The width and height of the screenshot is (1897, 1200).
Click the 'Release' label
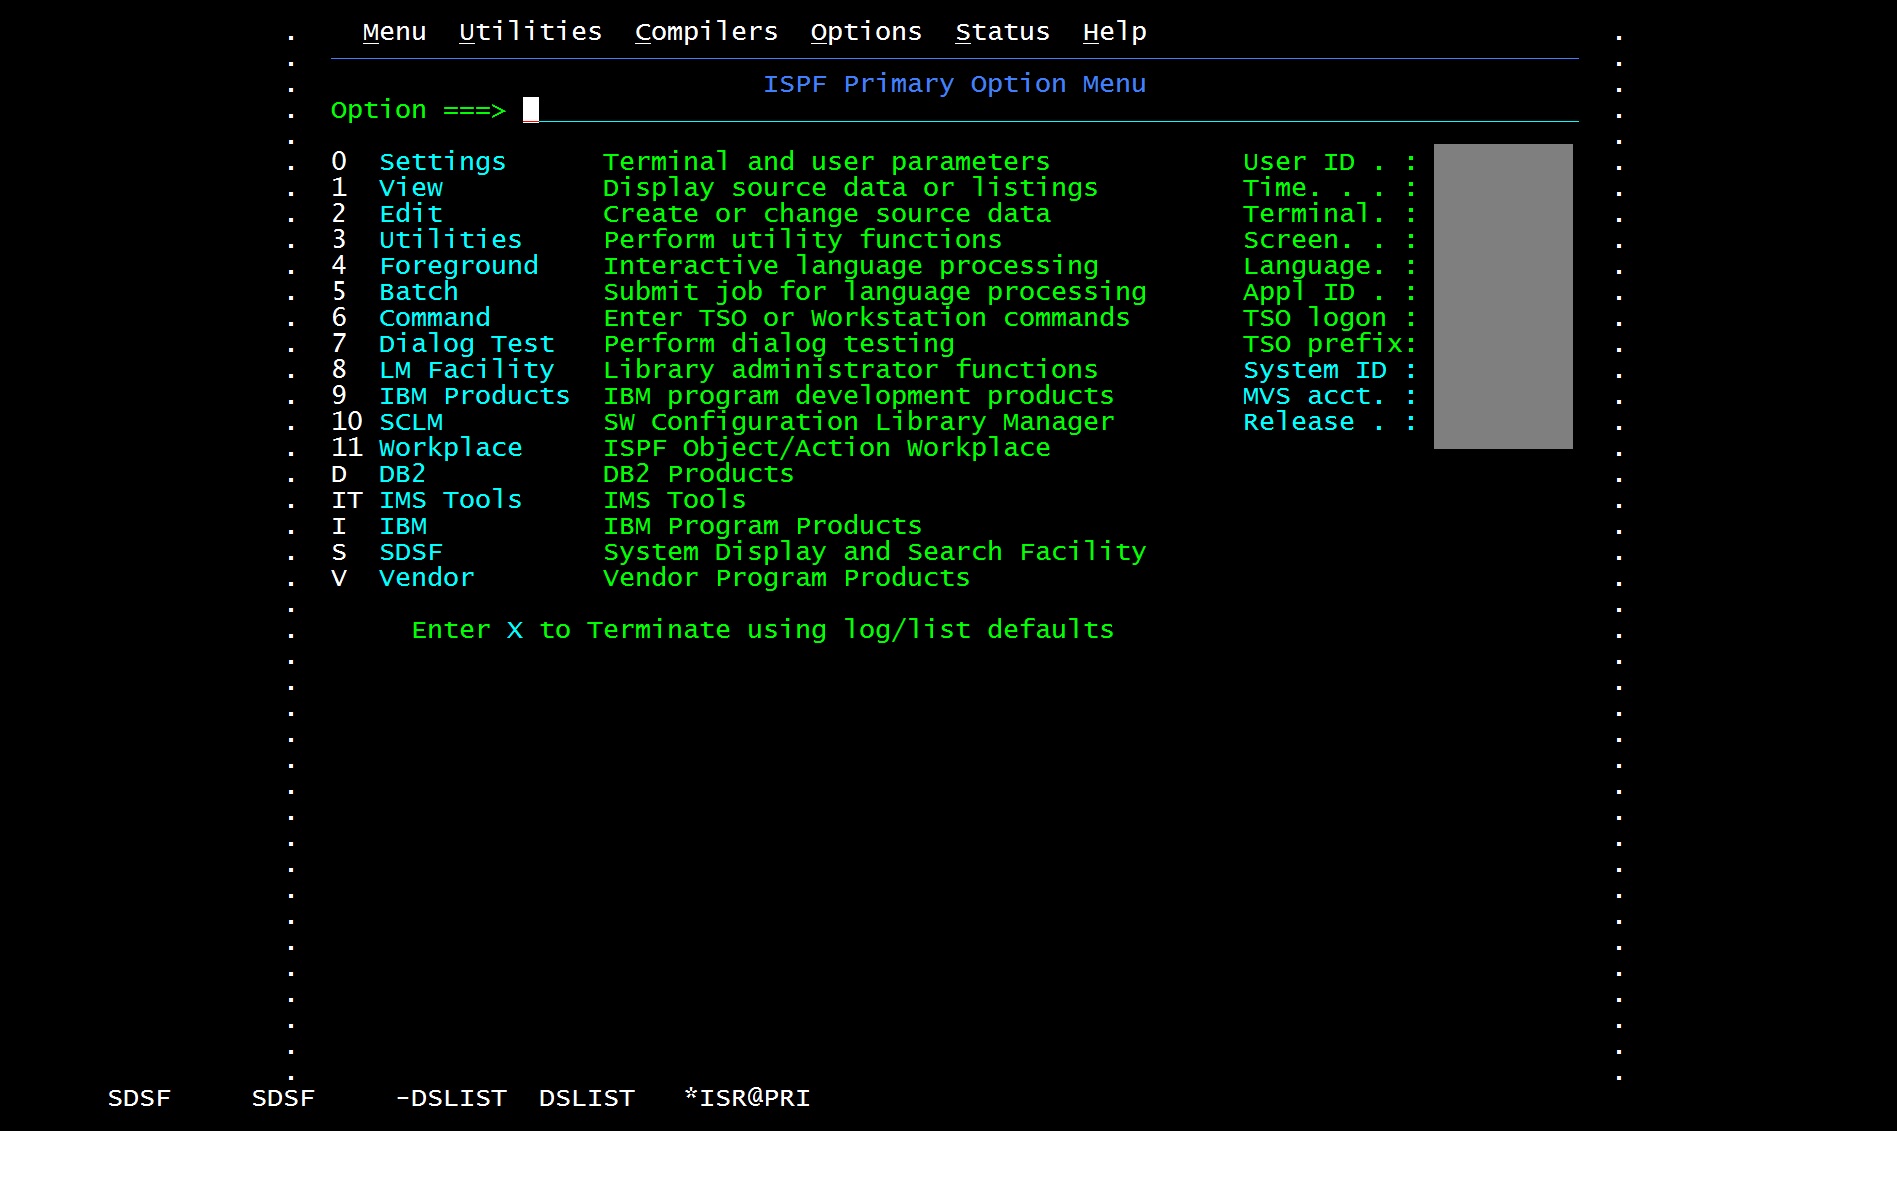pyautogui.click(x=1298, y=422)
